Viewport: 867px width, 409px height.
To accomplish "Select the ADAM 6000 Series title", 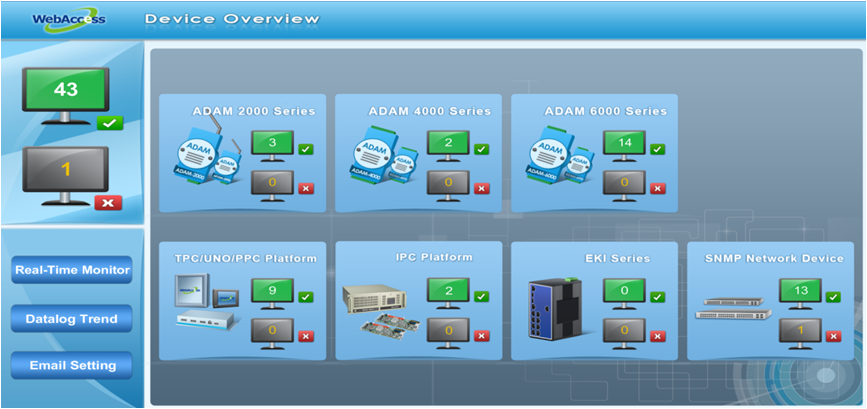I will tap(606, 111).
